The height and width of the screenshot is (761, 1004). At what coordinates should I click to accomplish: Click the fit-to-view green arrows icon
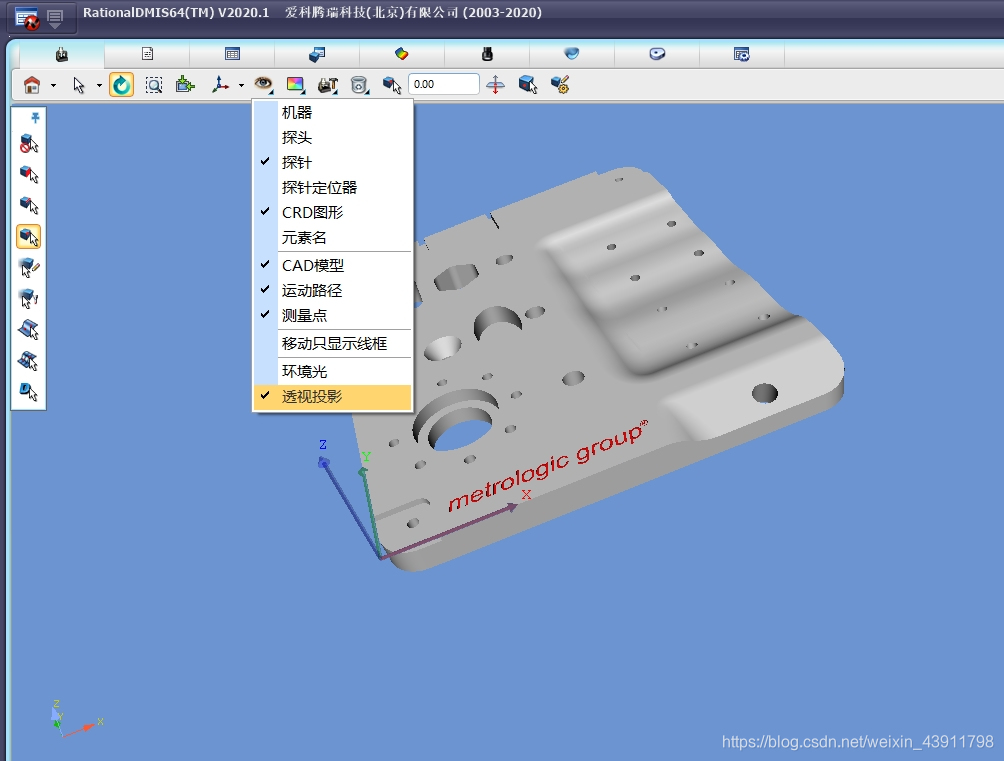click(x=185, y=85)
